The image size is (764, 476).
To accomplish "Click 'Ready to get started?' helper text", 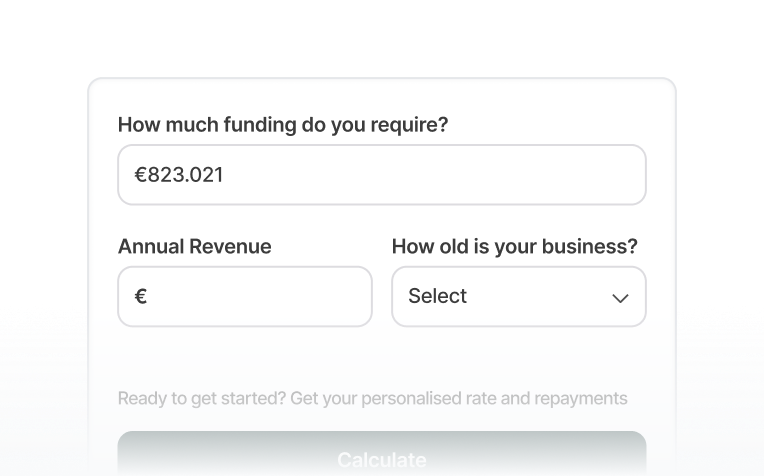I will tap(202, 399).
